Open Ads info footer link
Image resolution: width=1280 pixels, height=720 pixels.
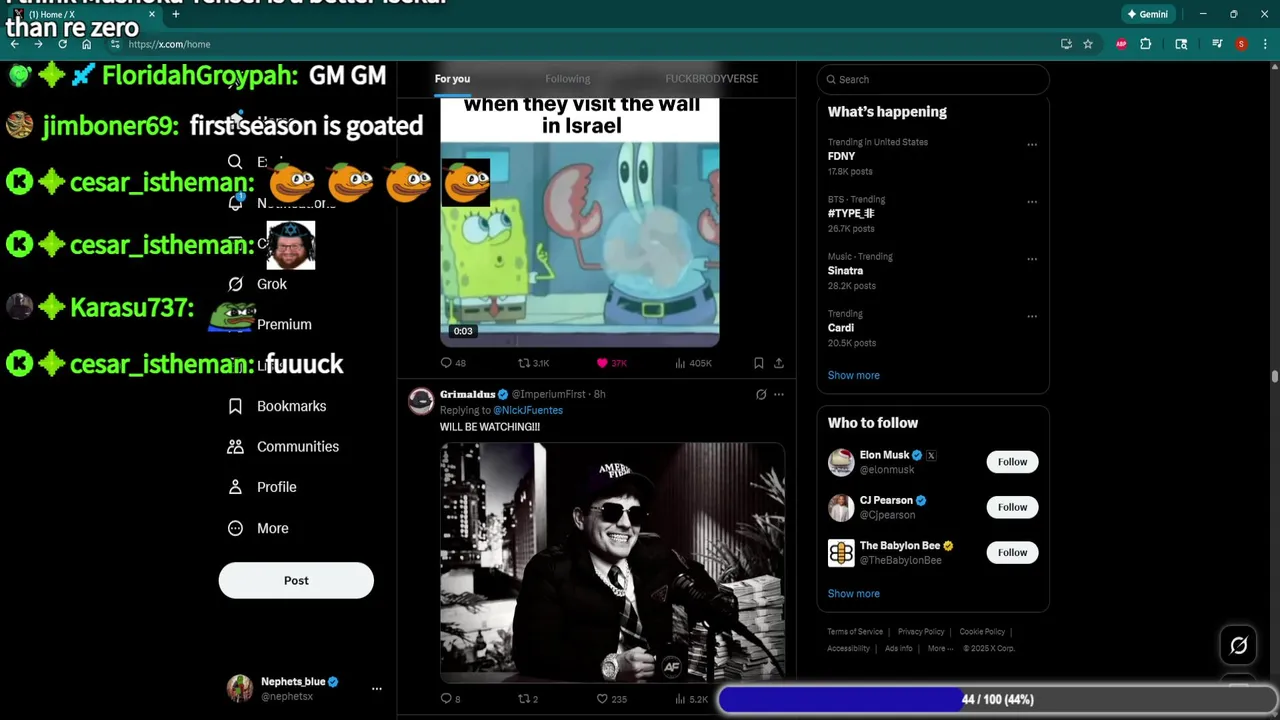point(898,648)
